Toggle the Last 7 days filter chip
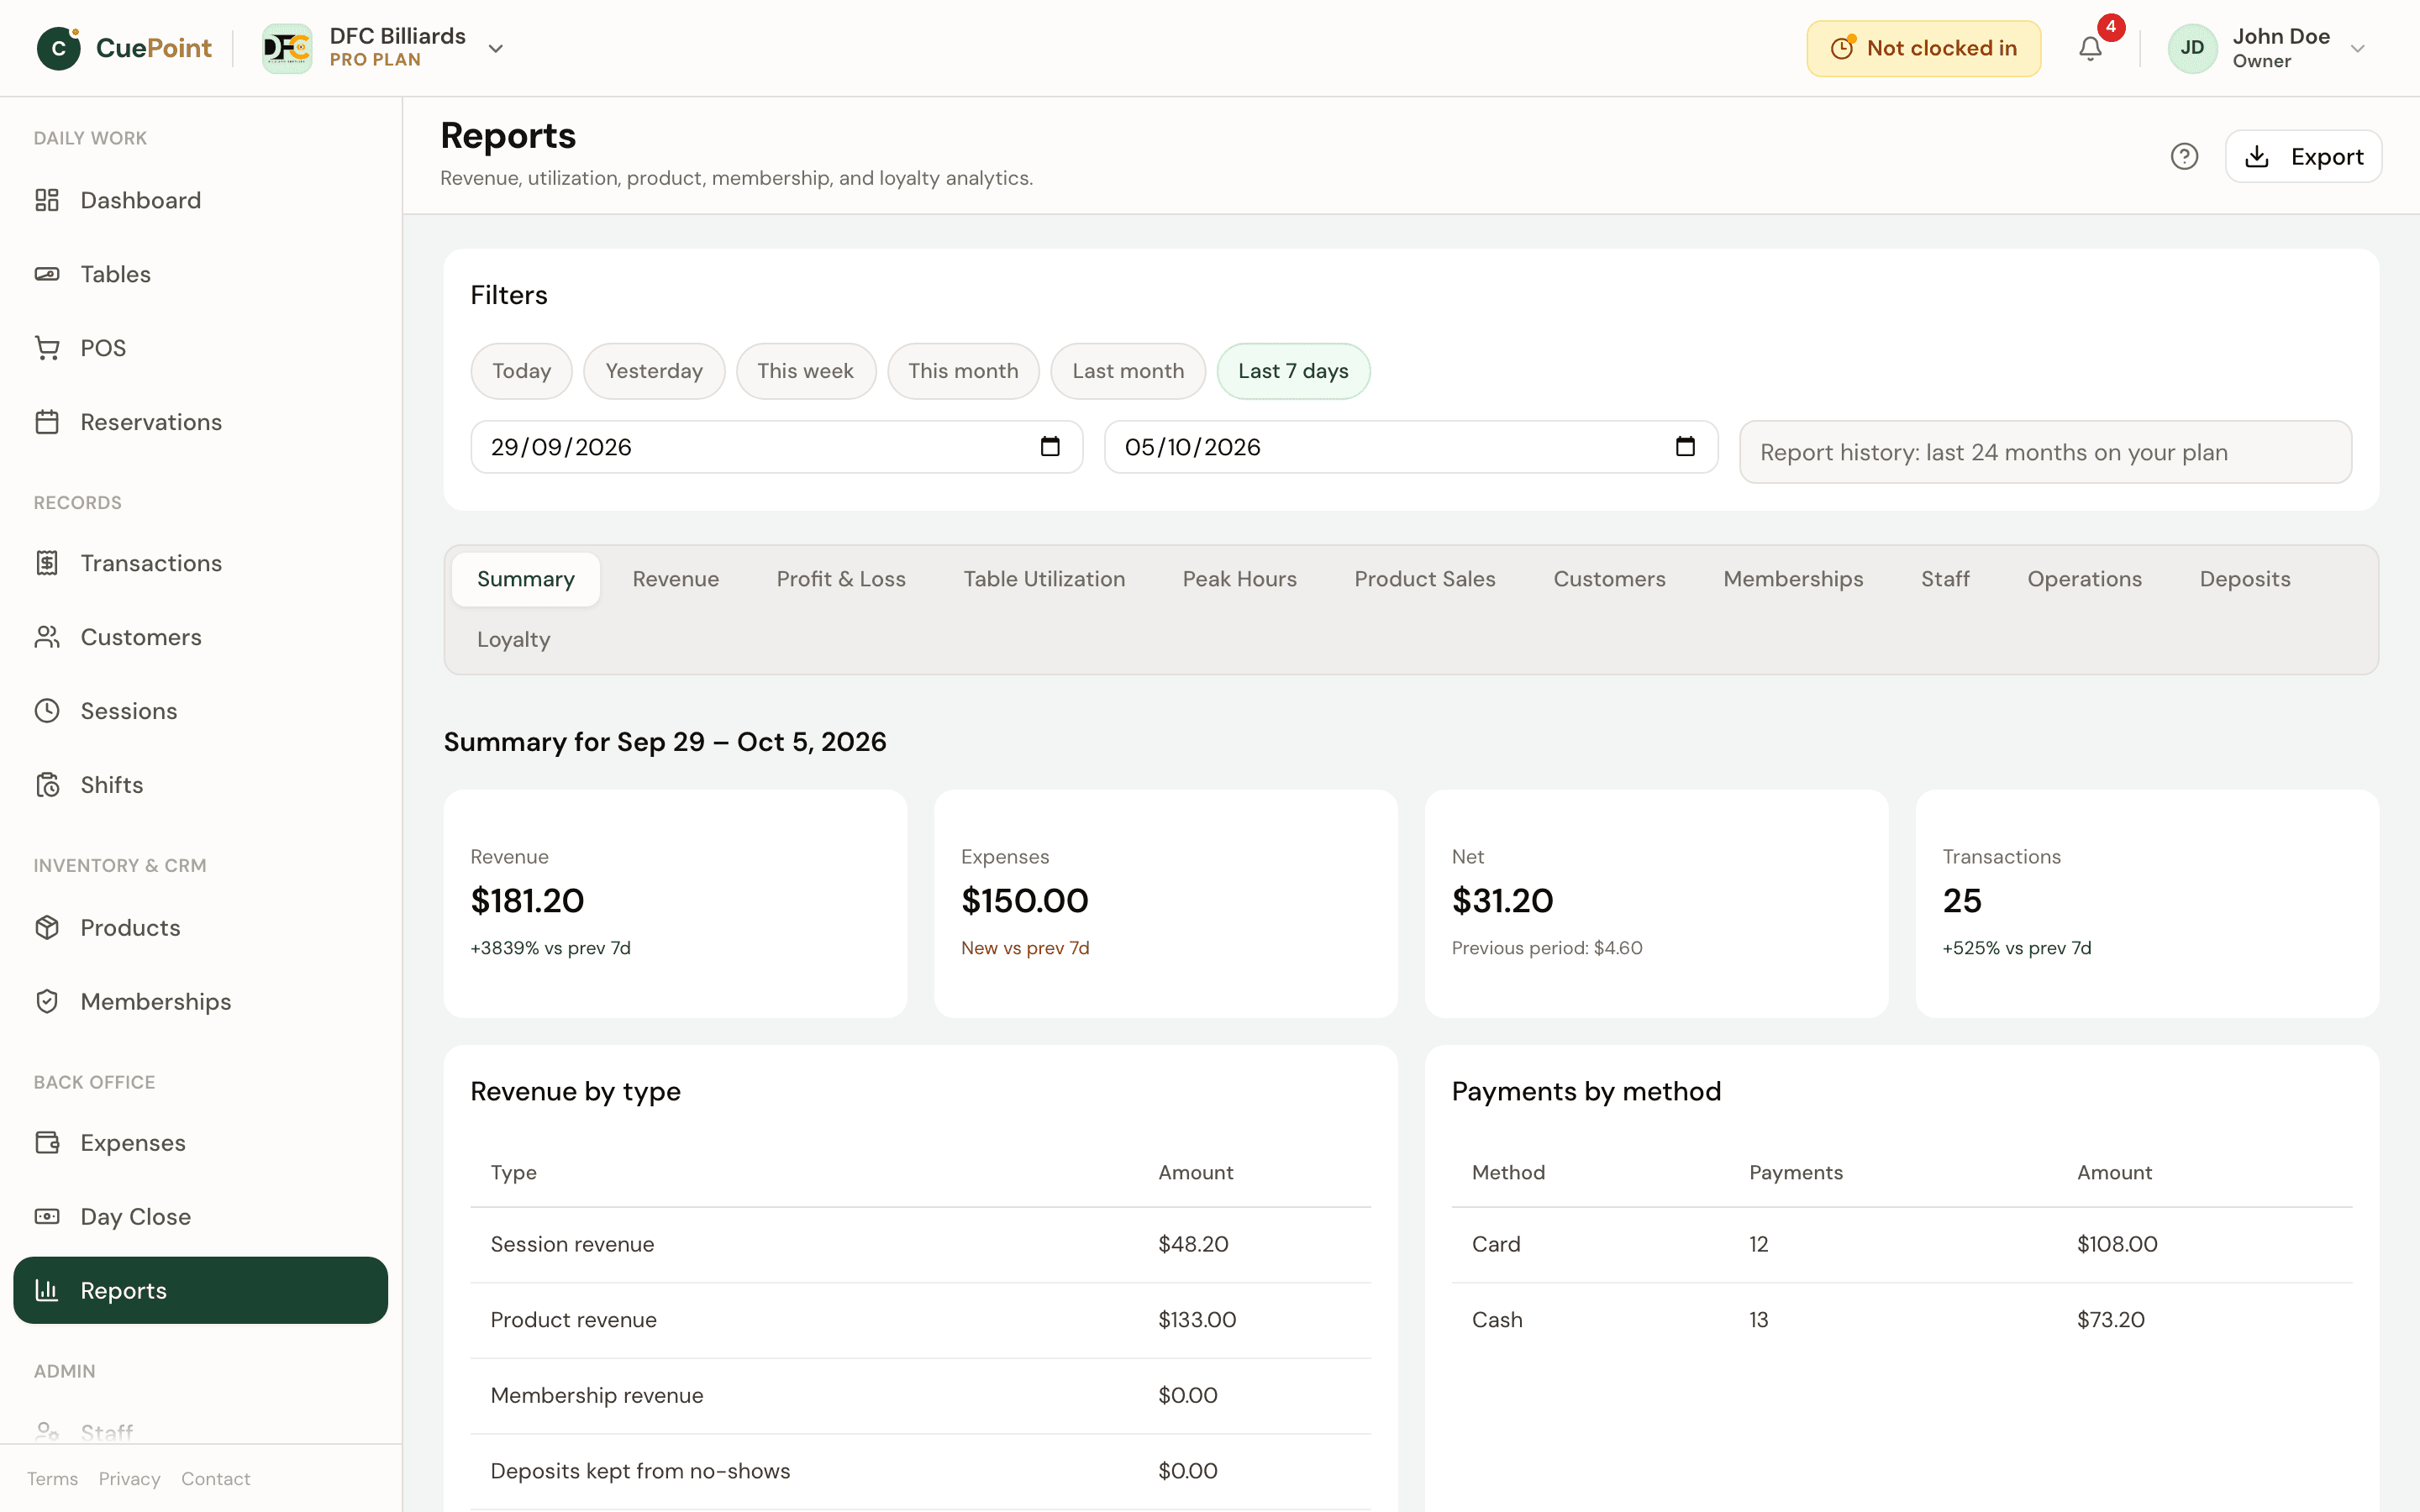Viewport: 2420px width, 1512px height. pyautogui.click(x=1293, y=371)
